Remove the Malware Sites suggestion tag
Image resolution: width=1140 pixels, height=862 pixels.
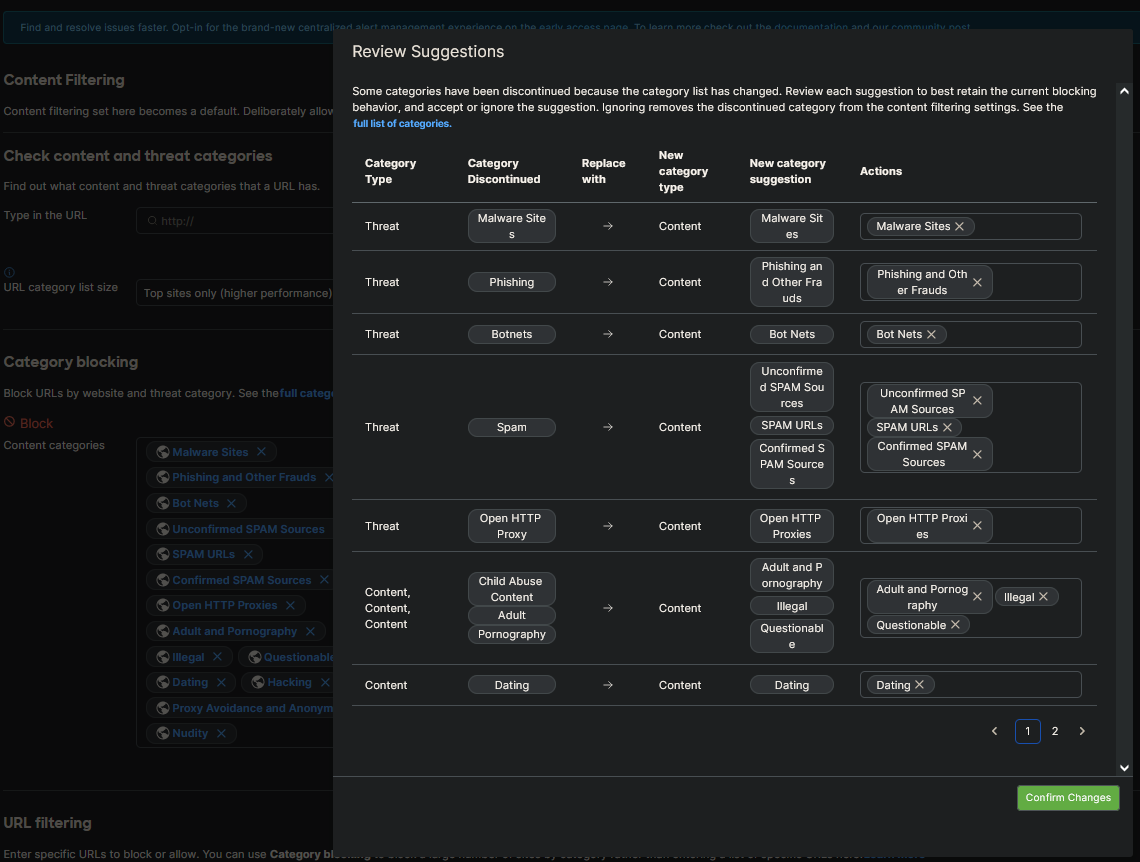point(958,226)
